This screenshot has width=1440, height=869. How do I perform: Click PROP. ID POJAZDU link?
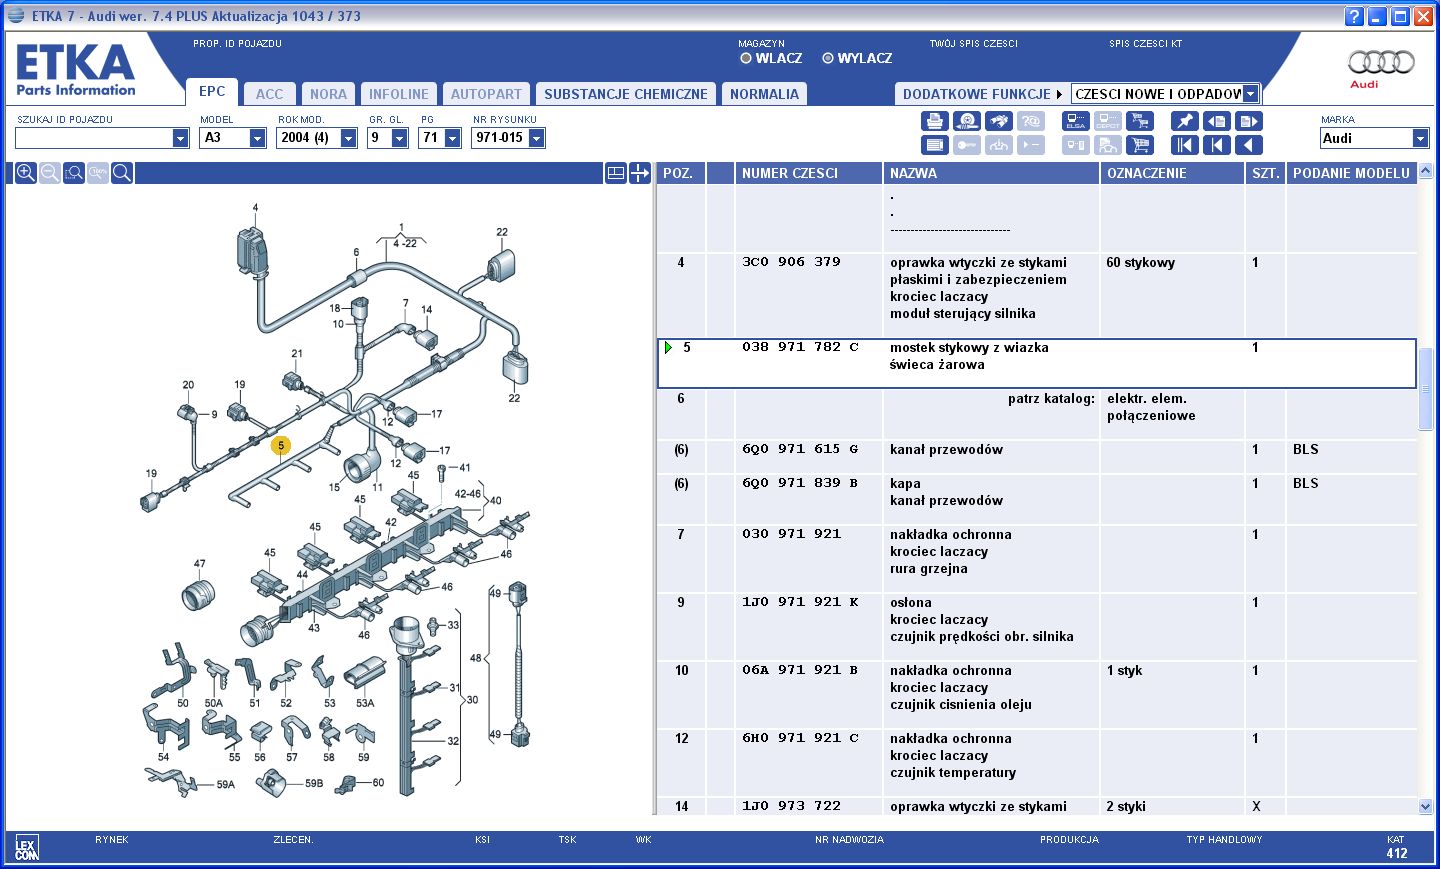(237, 44)
